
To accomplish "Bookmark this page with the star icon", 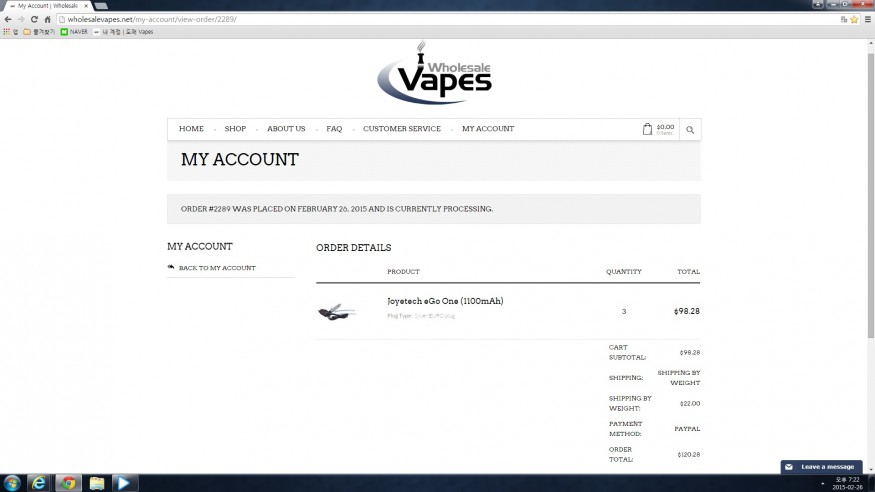I will [x=854, y=19].
